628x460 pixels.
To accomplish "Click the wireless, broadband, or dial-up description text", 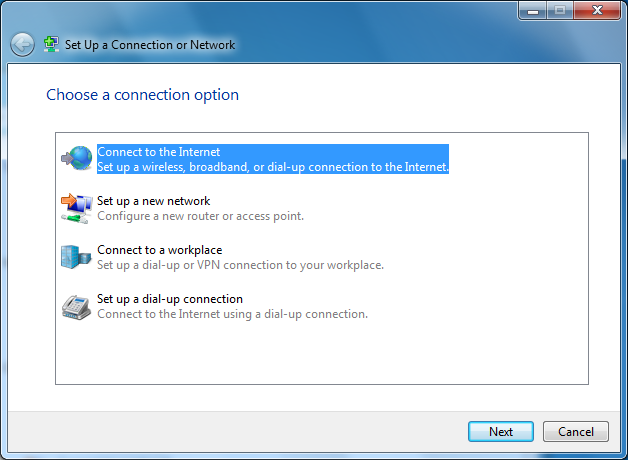I will [x=272, y=167].
